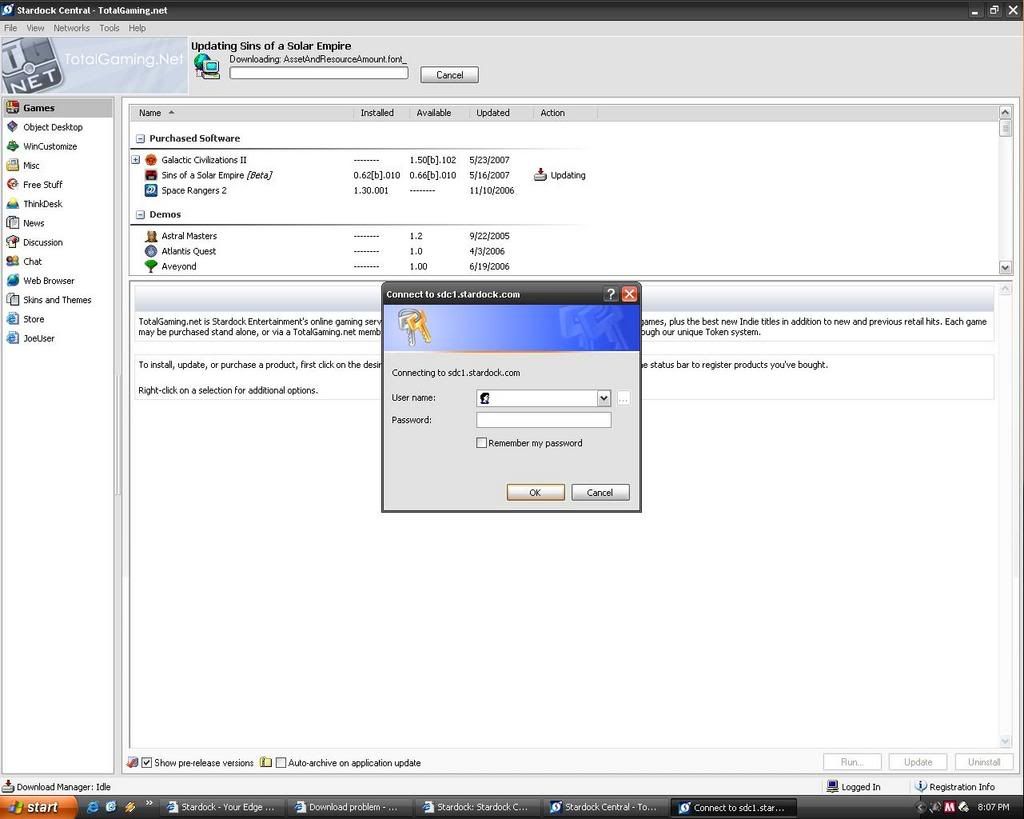Click the help question mark in dialog
Viewport: 1024px width, 819px height.
tap(611, 294)
